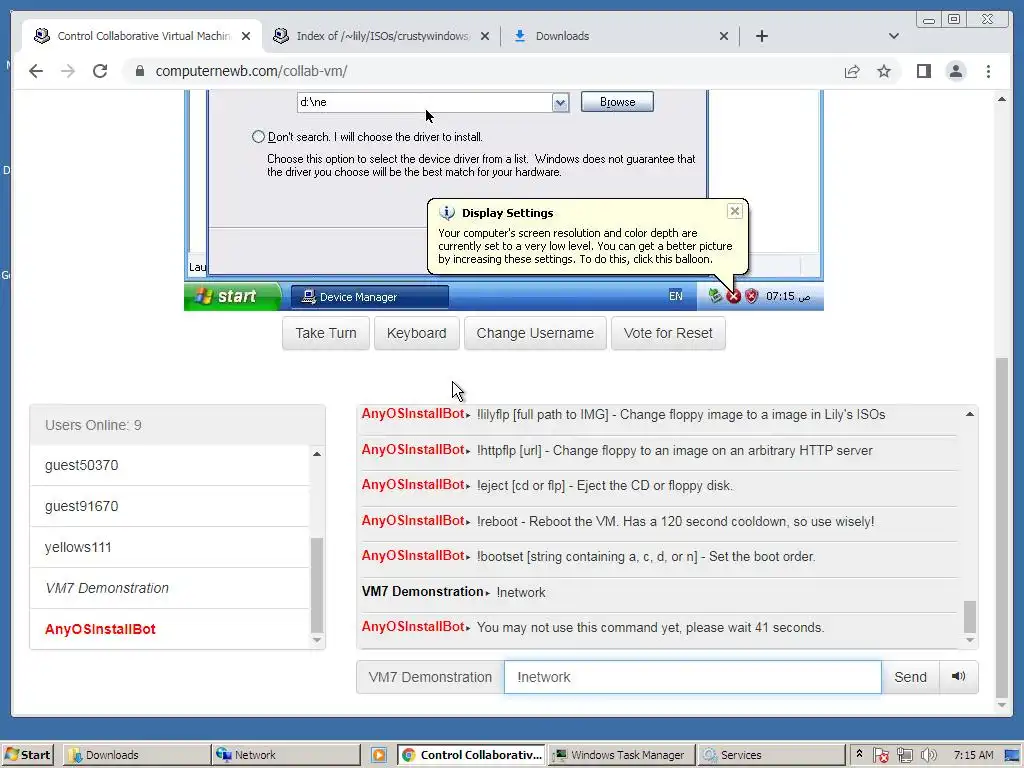Viewport: 1024px width, 768px height.
Task: Click the green hardware tray icon in VM
Action: point(715,296)
